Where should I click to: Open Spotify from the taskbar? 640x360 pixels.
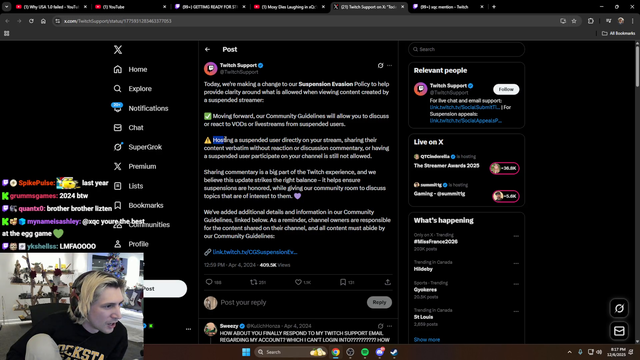[365, 352]
